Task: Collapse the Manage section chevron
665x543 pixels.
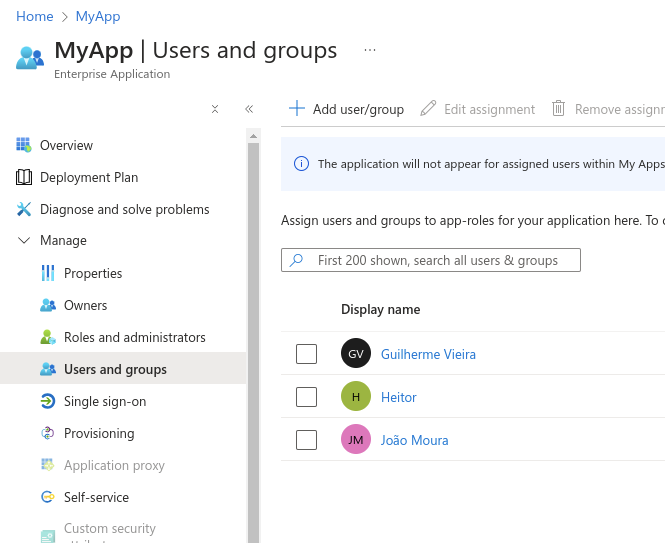Action: coord(24,241)
